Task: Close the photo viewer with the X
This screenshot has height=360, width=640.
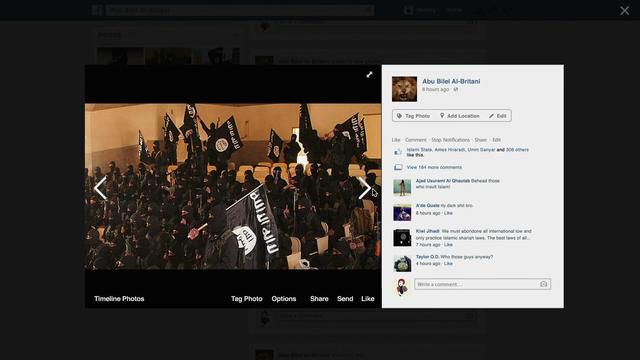Action: click(624, 11)
